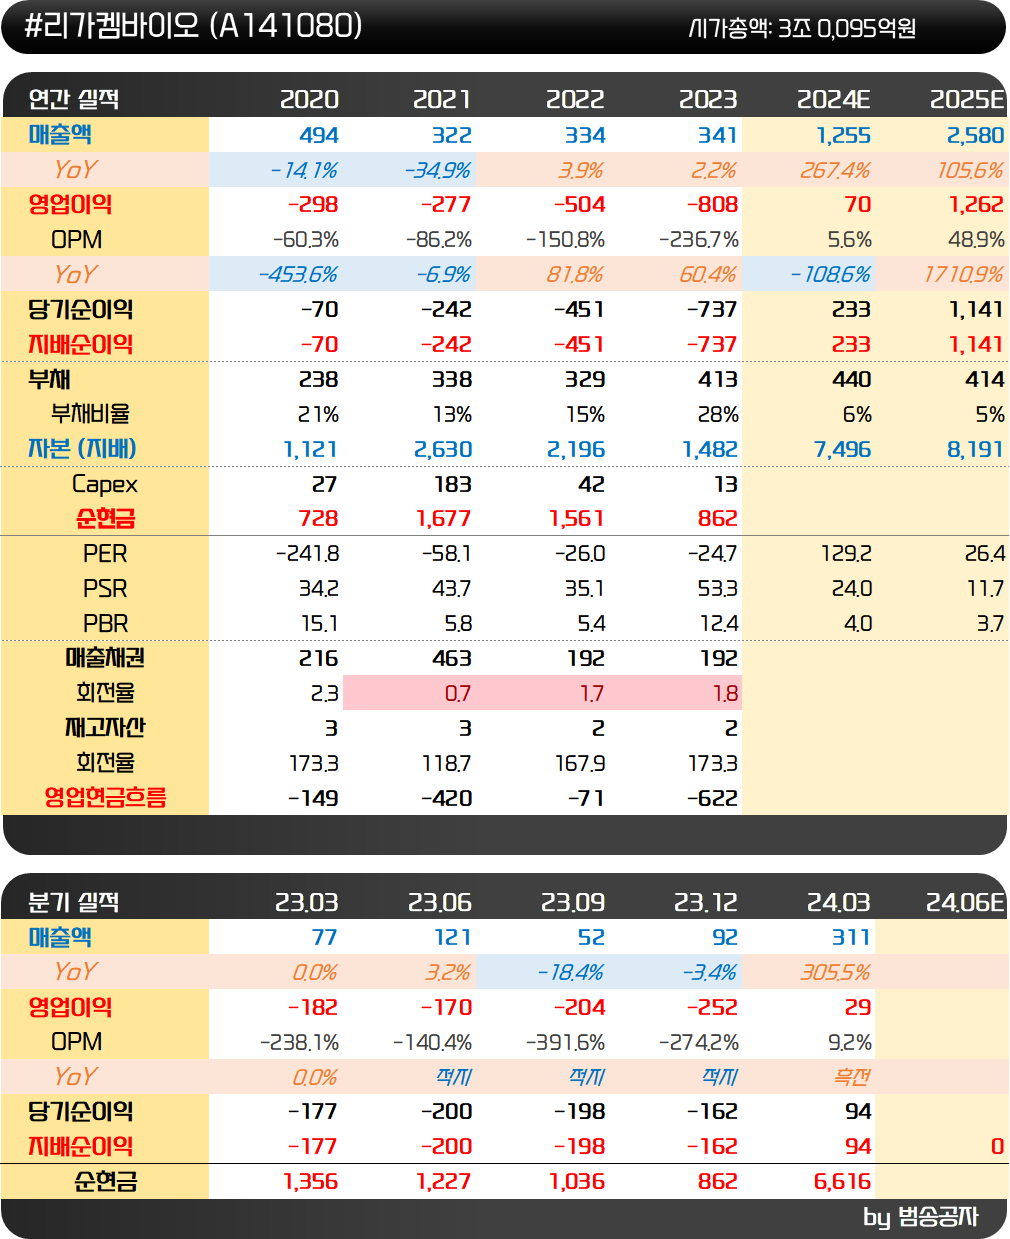The height and width of the screenshot is (1239, 1010).
Task: Click PER value 129.2
Action: click(x=846, y=553)
